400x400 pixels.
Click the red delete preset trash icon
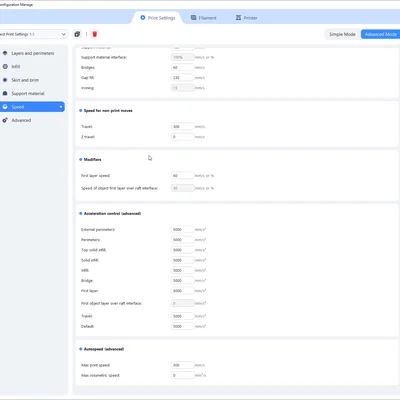95,34
